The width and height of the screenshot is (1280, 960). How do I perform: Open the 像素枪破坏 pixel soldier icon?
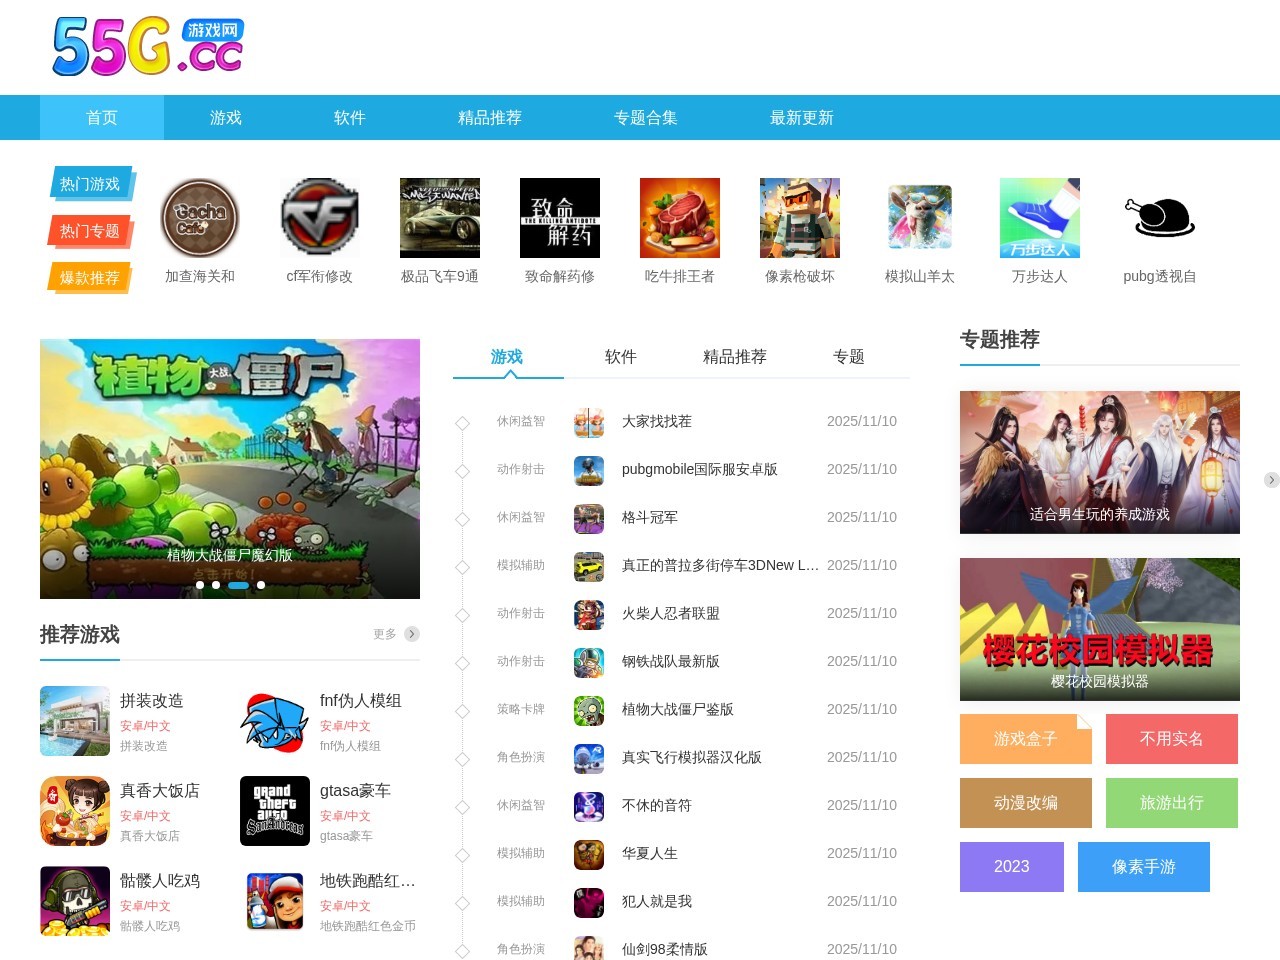coord(800,218)
